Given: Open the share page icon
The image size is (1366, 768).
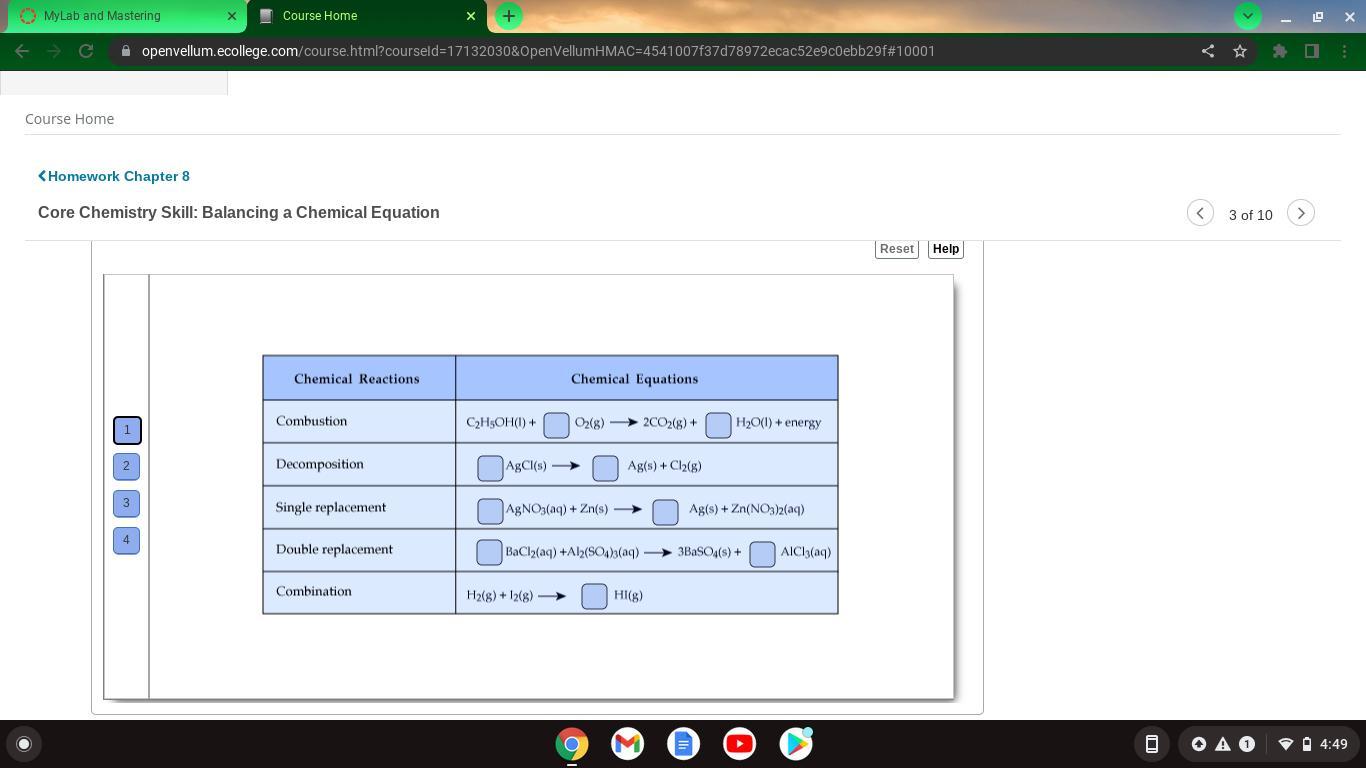Looking at the screenshot, I should point(1208,51).
